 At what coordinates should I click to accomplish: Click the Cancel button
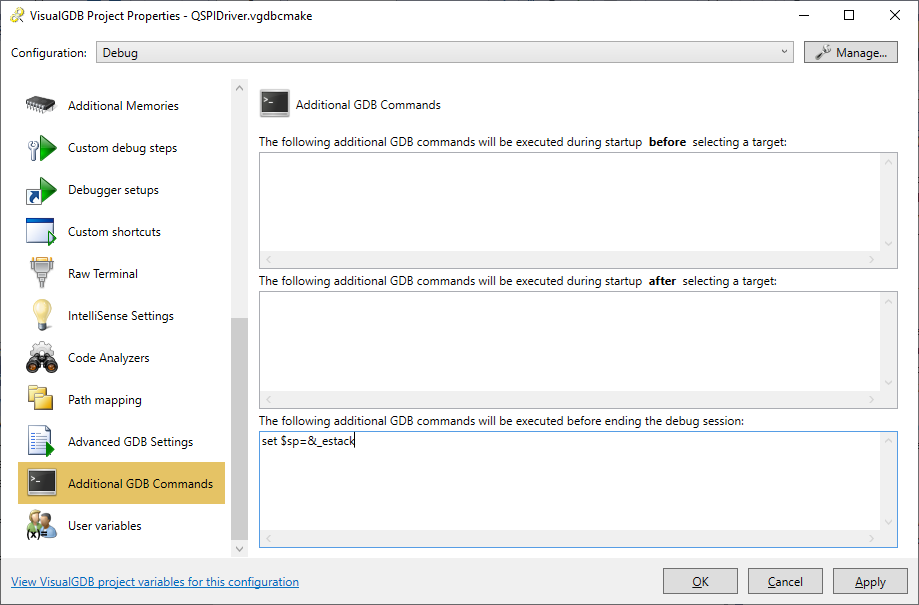click(x=785, y=582)
